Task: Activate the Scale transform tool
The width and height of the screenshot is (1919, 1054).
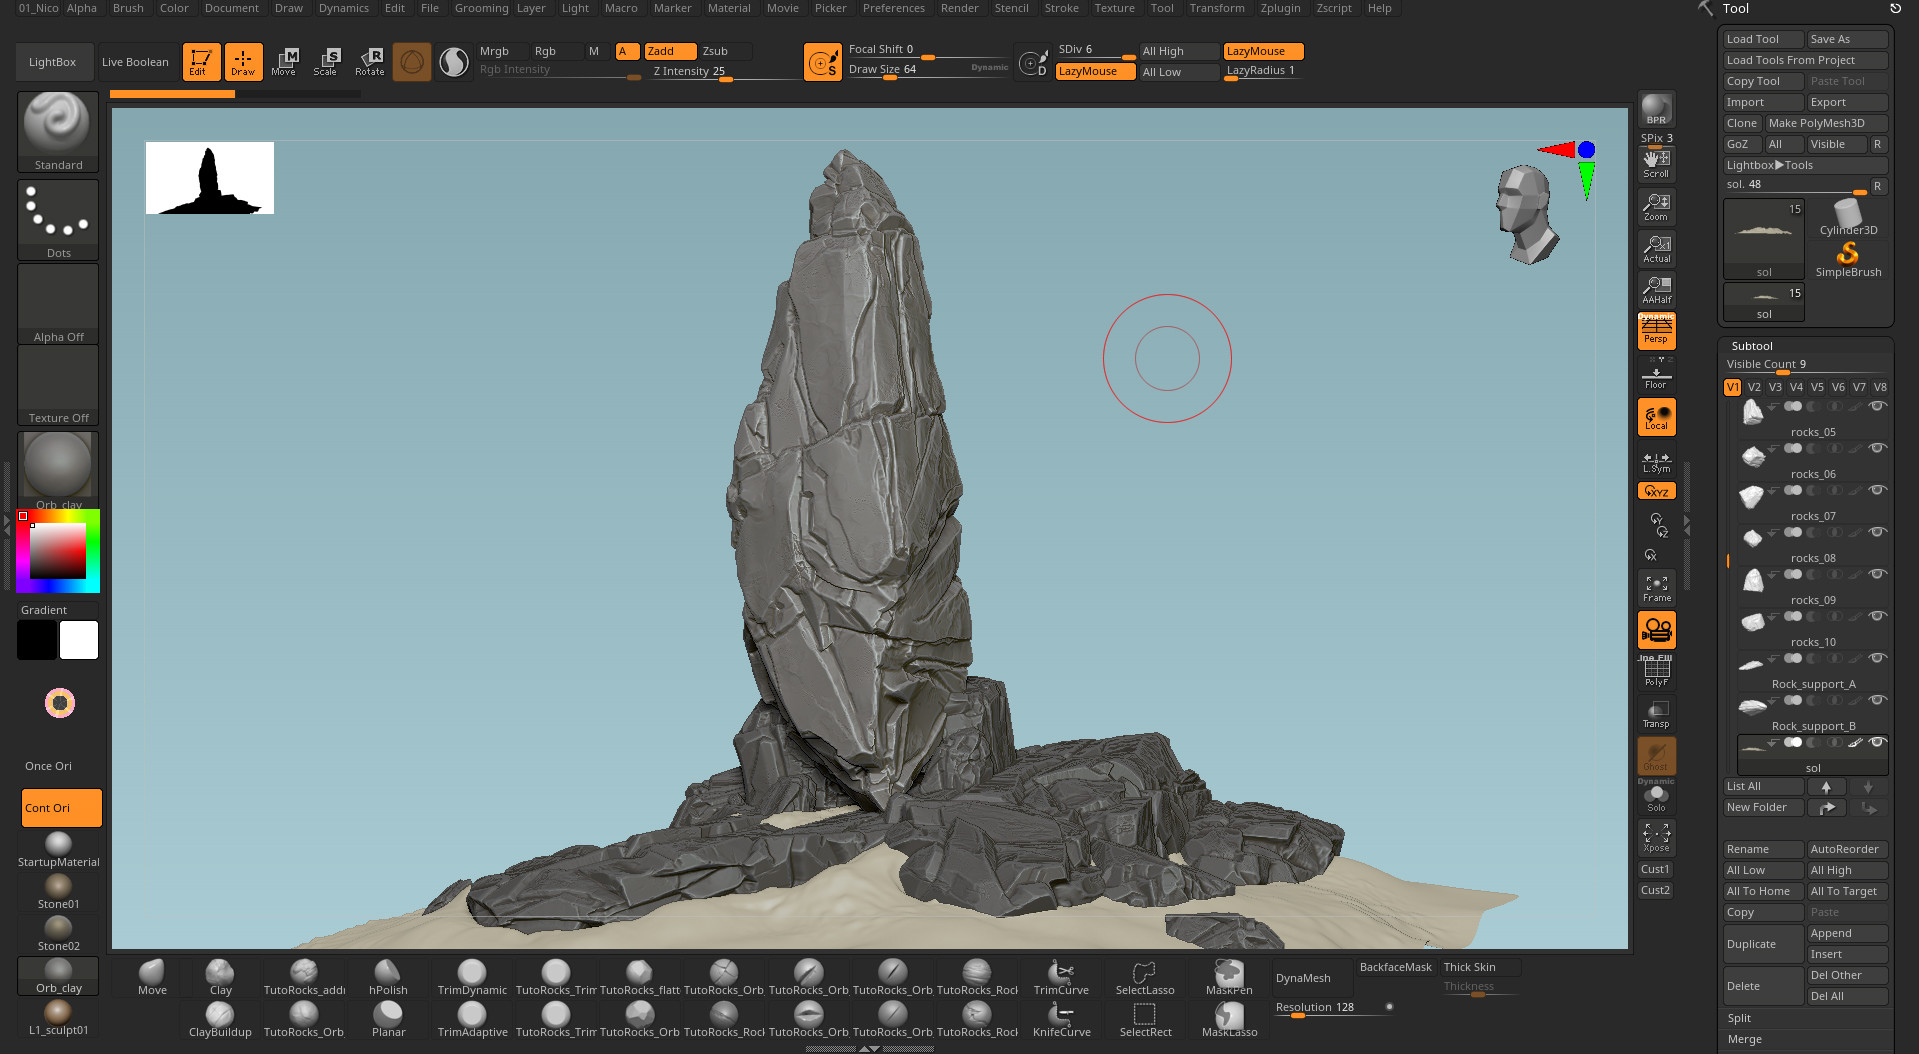Action: click(326, 61)
